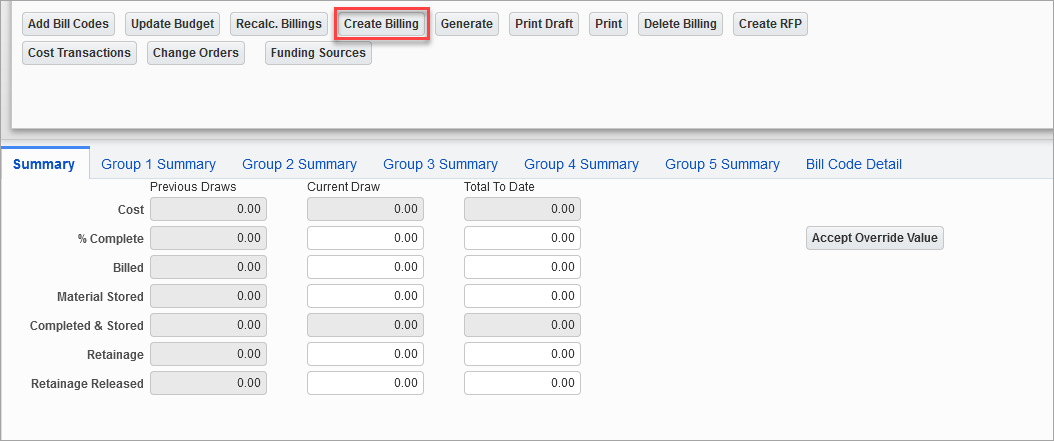Open the Group 3 Summary tab
This screenshot has width=1054, height=441.
tap(440, 164)
